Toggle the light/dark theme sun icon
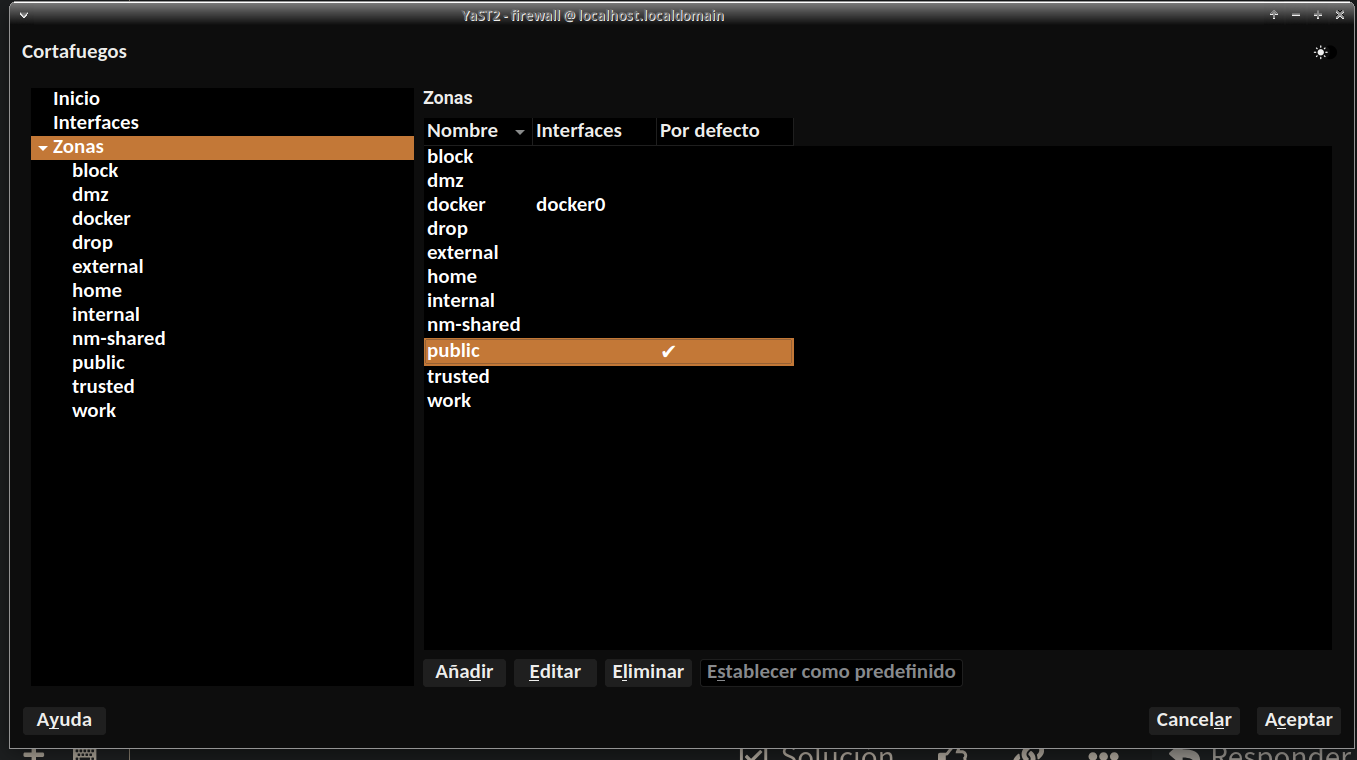 pos(1321,53)
